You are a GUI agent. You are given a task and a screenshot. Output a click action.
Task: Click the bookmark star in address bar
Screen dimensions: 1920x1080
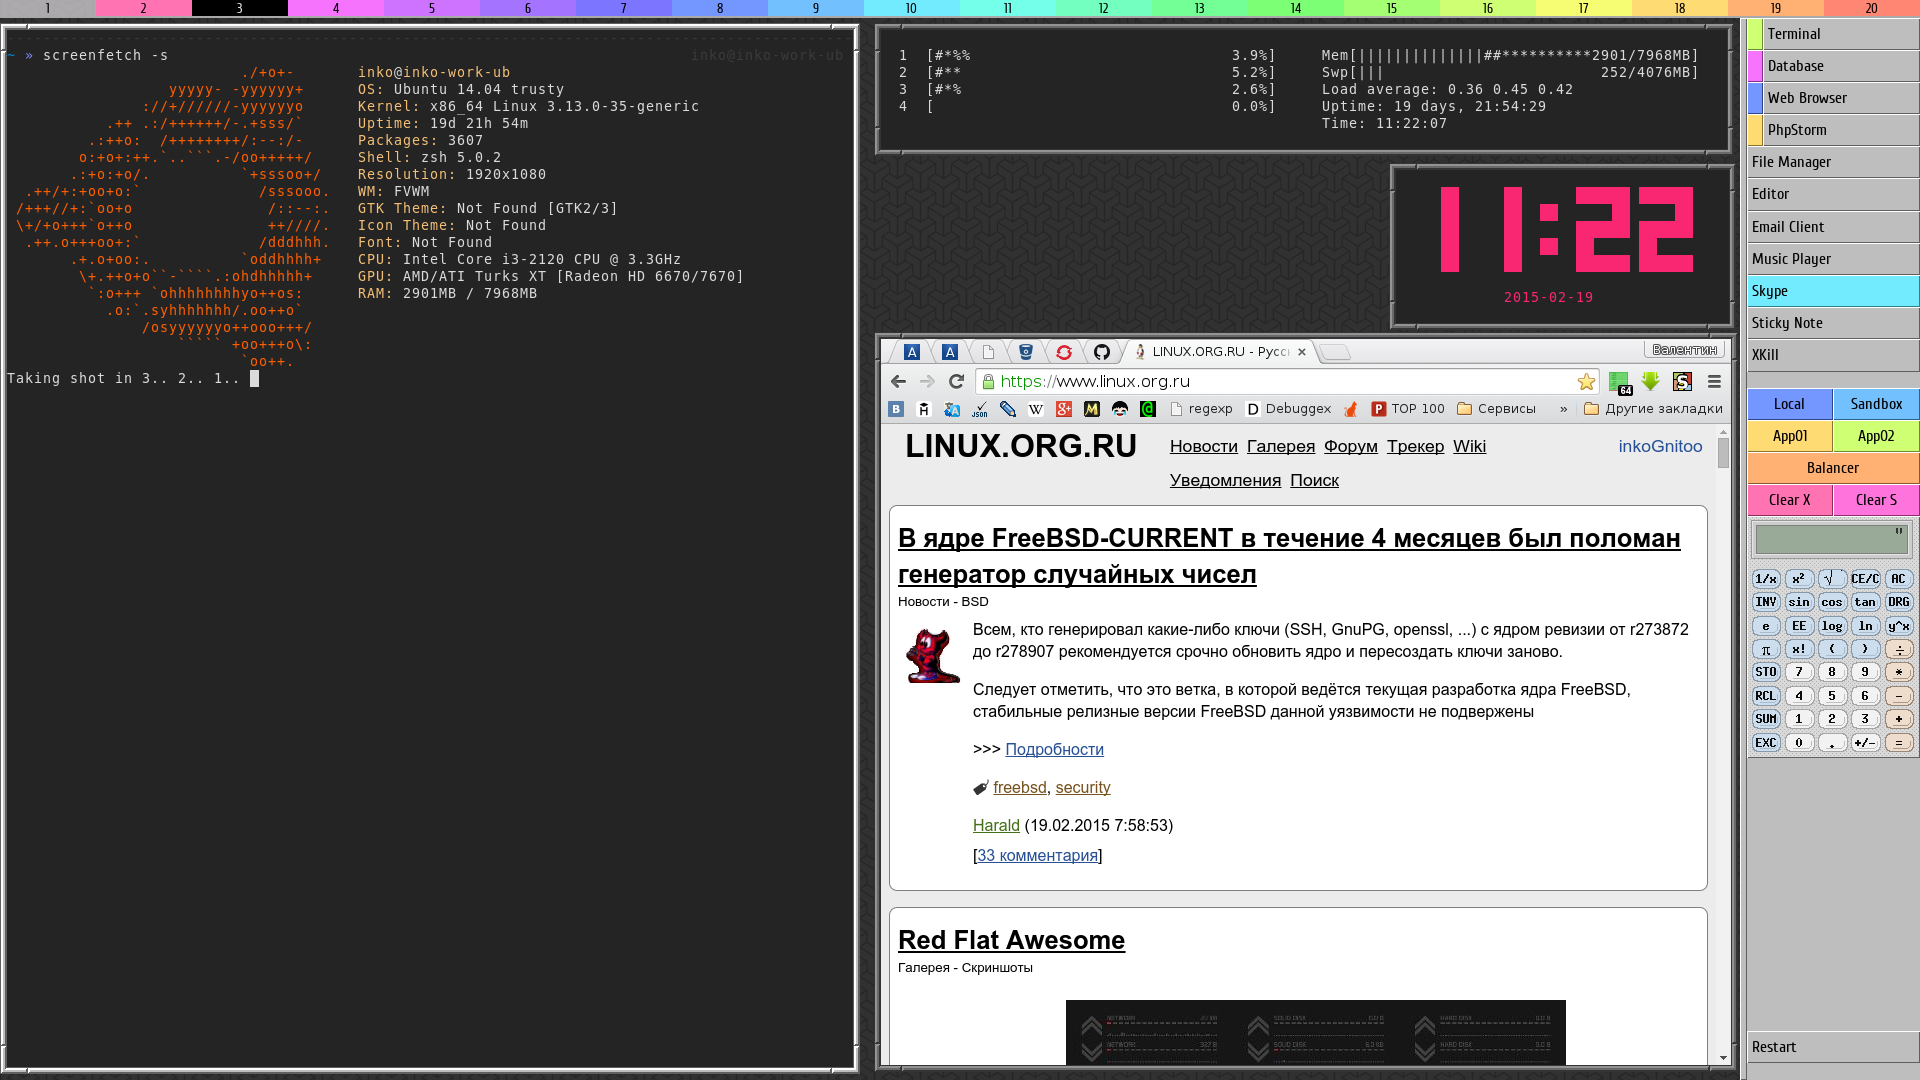pos(1586,381)
